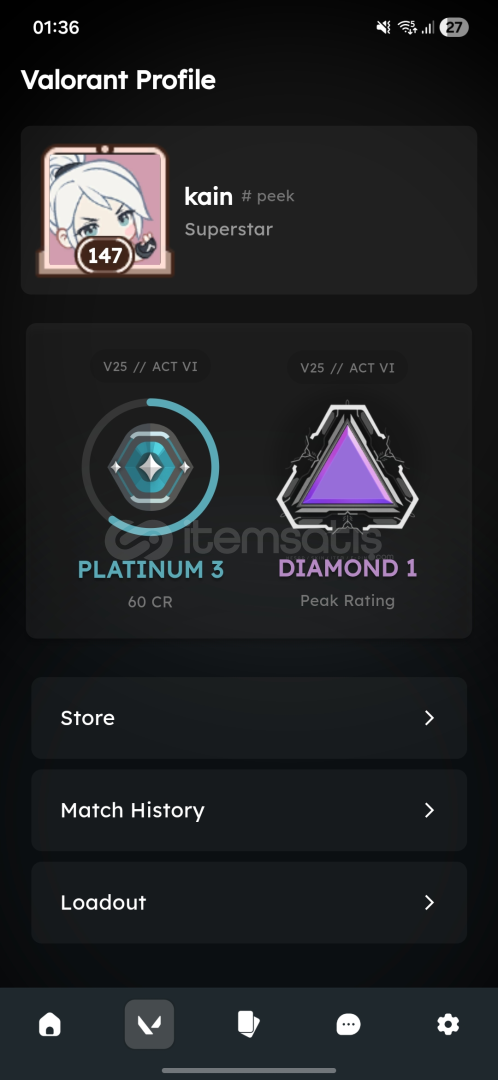Open the Match History row
Image resolution: width=498 pixels, height=1080 pixels.
tap(249, 810)
